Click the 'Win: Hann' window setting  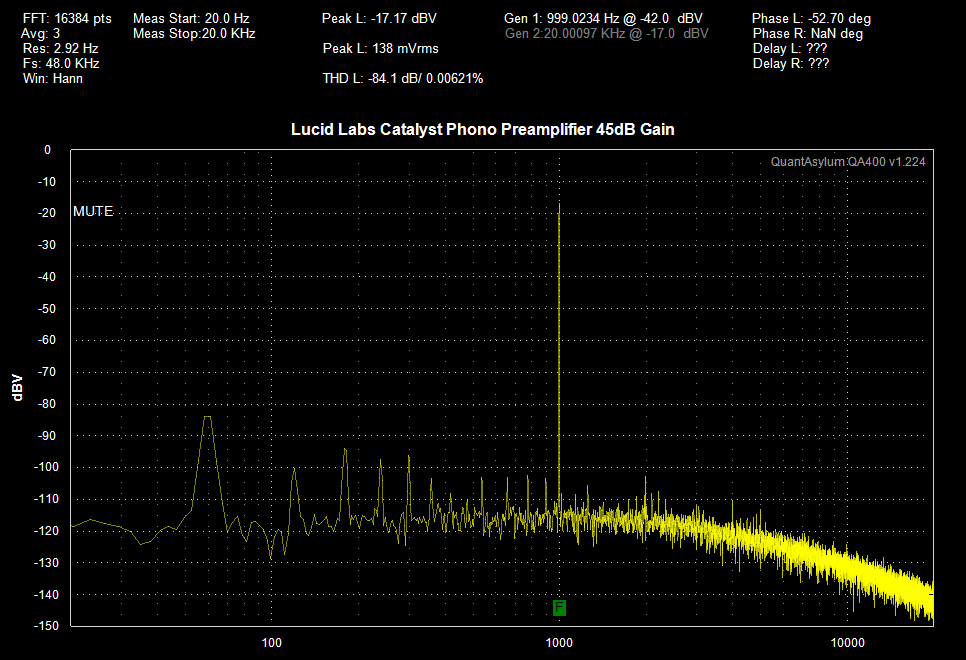click(52, 78)
